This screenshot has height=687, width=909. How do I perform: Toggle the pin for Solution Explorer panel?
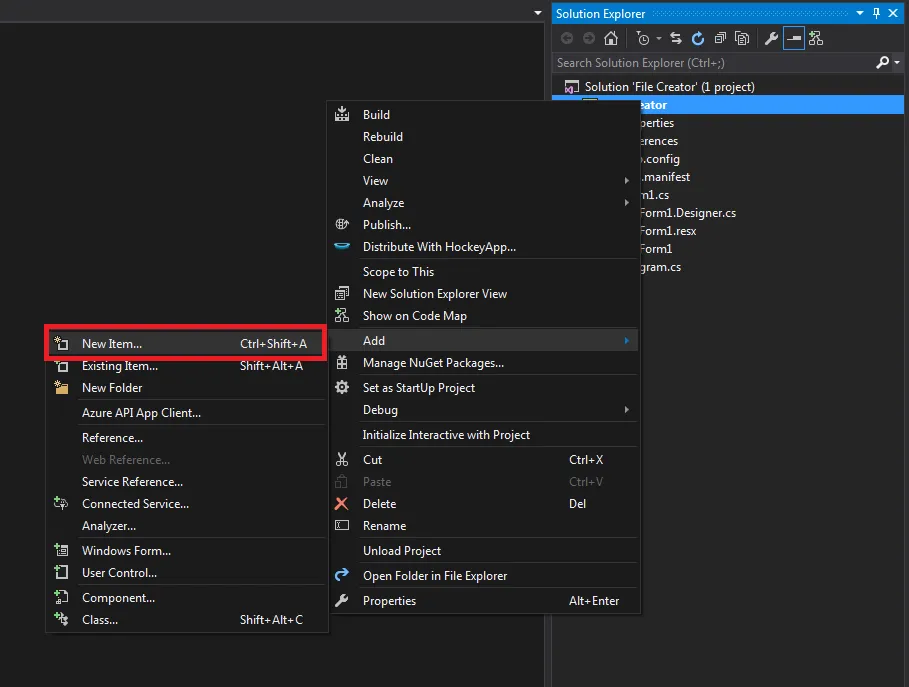pos(877,13)
